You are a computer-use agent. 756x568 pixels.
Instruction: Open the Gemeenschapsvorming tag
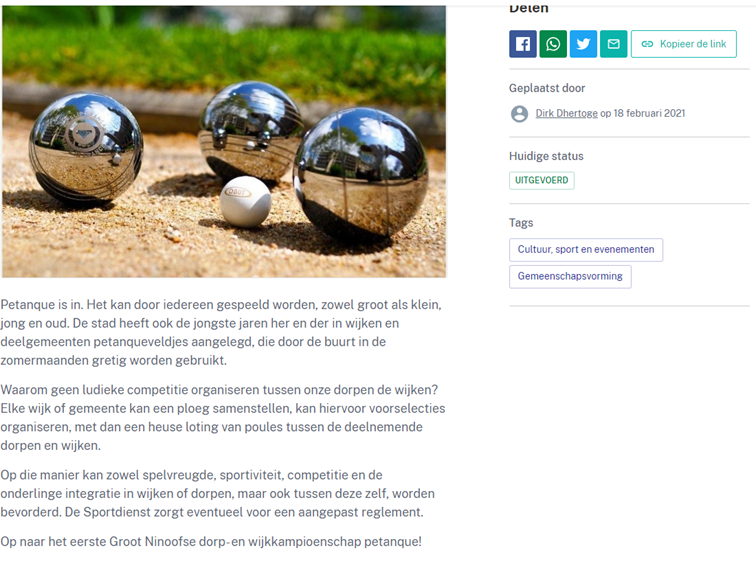coord(570,277)
